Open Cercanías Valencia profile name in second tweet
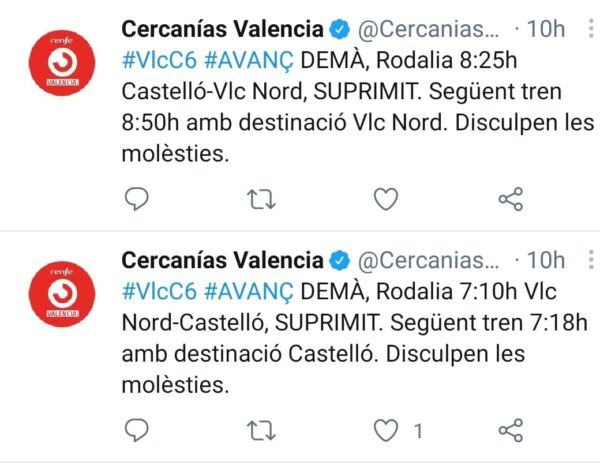 point(221,260)
